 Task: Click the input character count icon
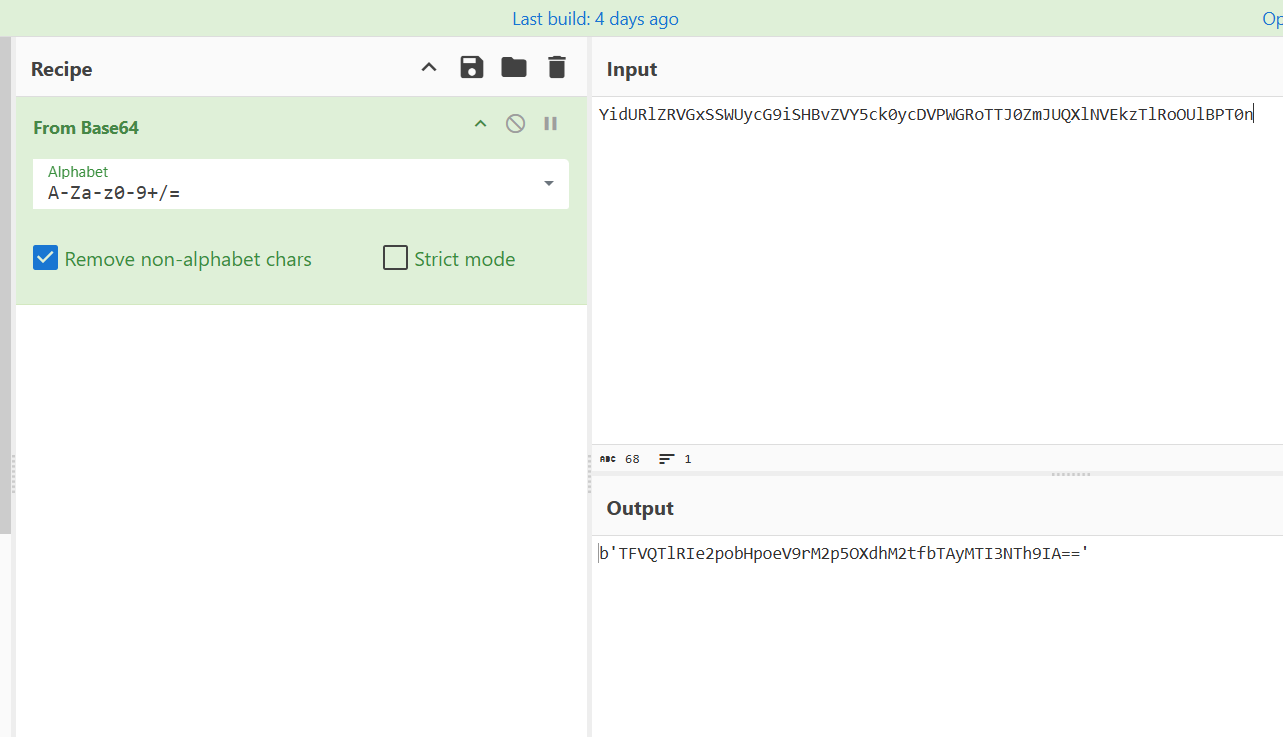608,459
